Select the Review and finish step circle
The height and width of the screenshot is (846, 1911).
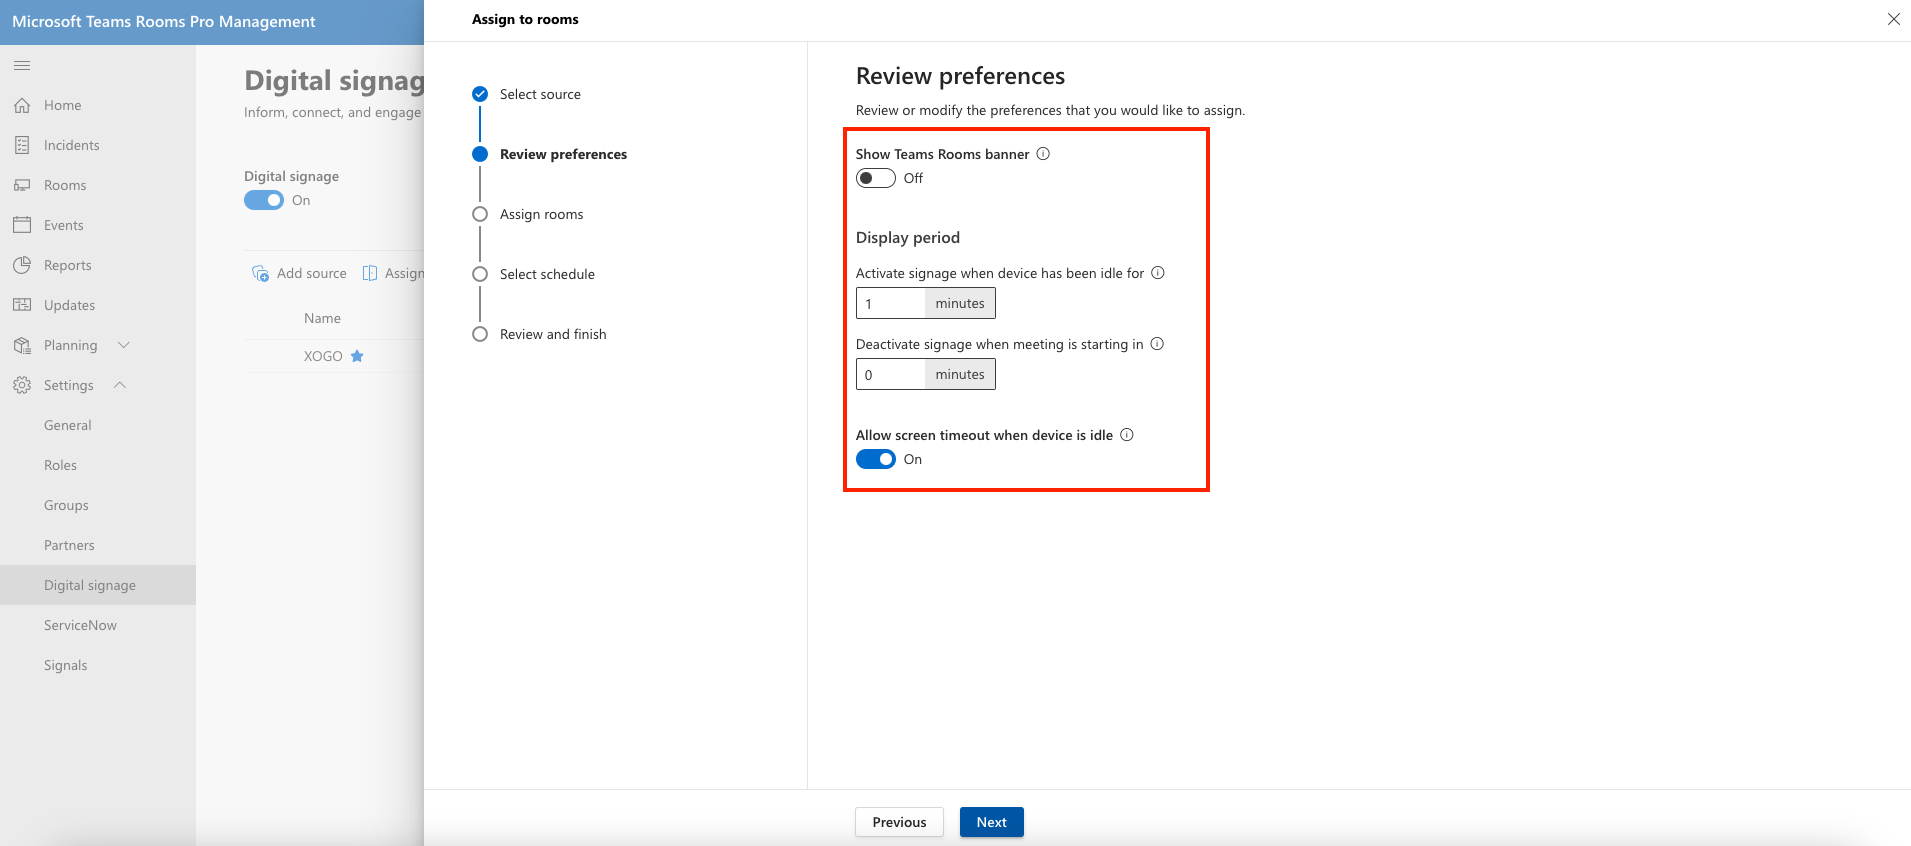click(x=480, y=334)
